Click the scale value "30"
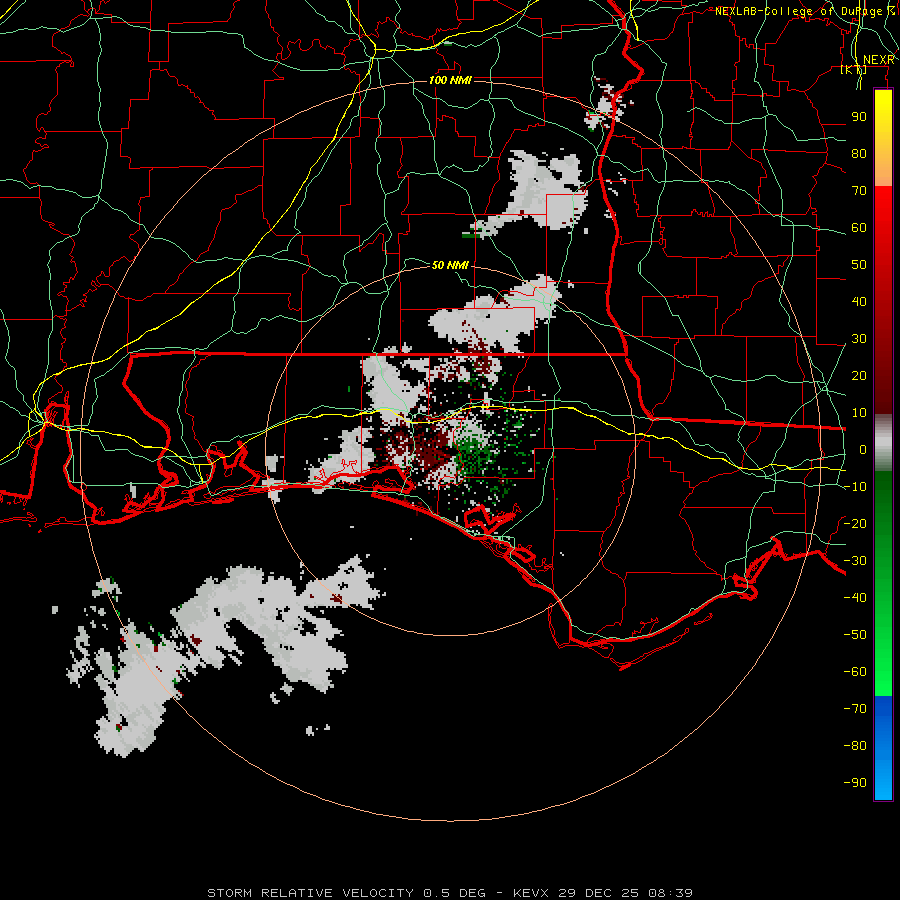Image resolution: width=900 pixels, height=900 pixels. point(859,339)
